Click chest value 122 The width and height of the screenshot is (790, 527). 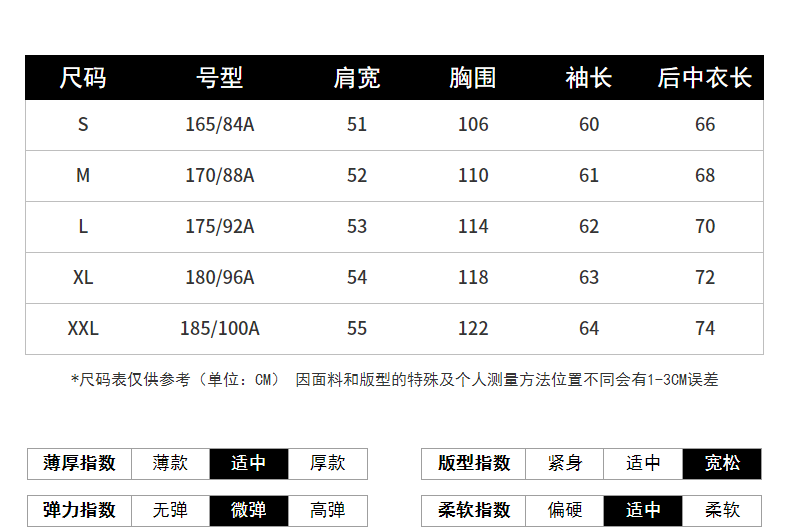point(473,328)
